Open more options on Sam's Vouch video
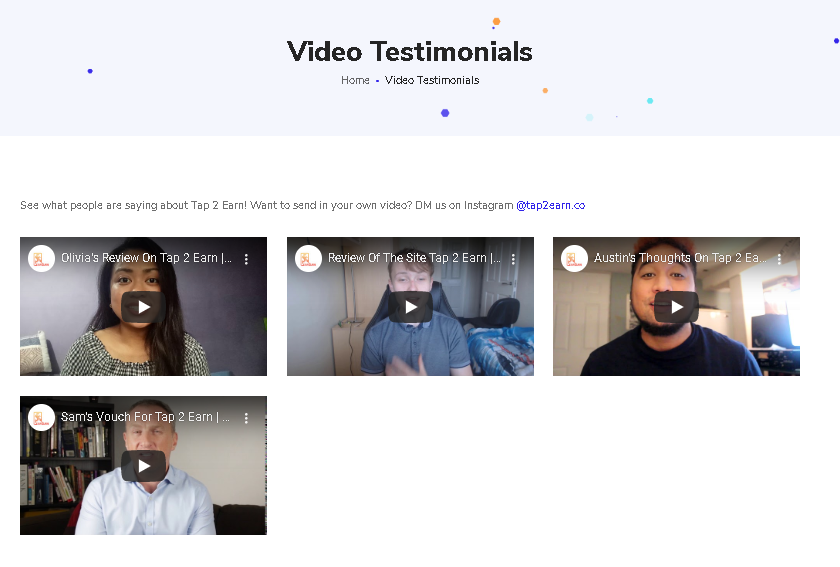Screen dimensions: 840x567 click(246, 419)
